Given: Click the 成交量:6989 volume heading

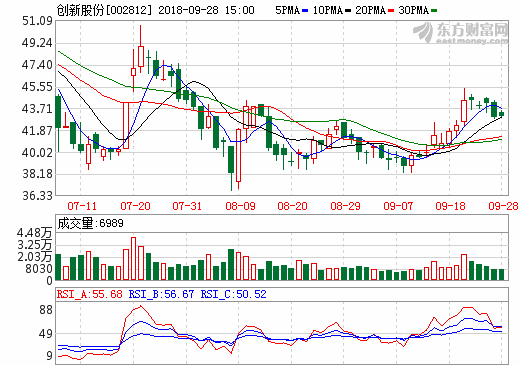Looking at the screenshot, I should tap(90, 223).
